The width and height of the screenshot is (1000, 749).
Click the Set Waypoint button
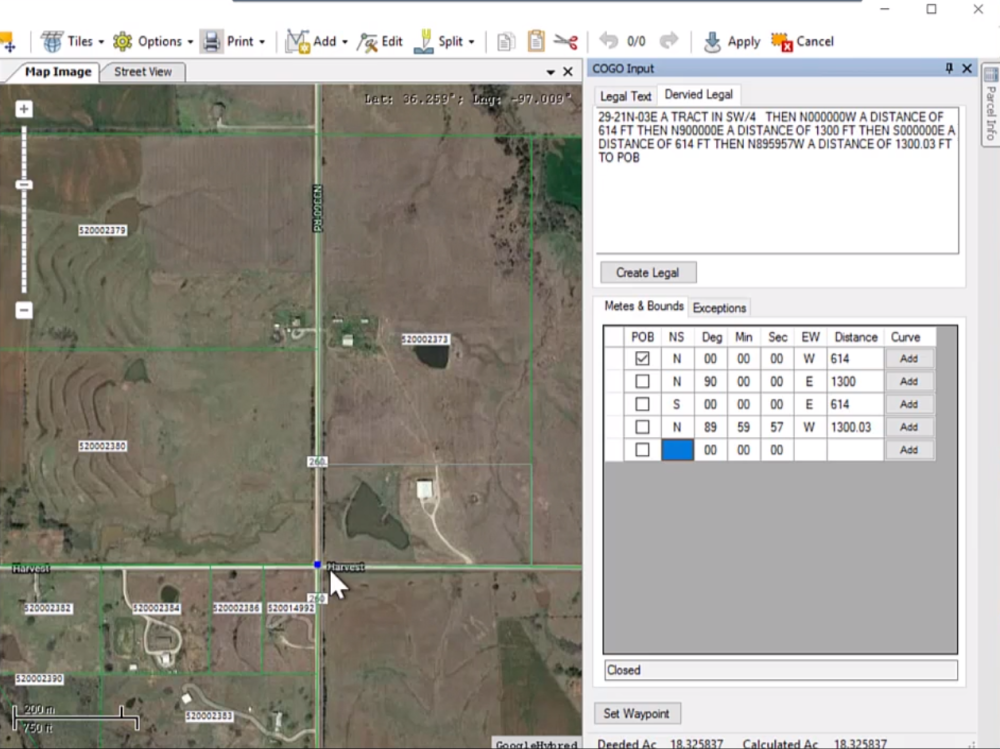(x=637, y=713)
